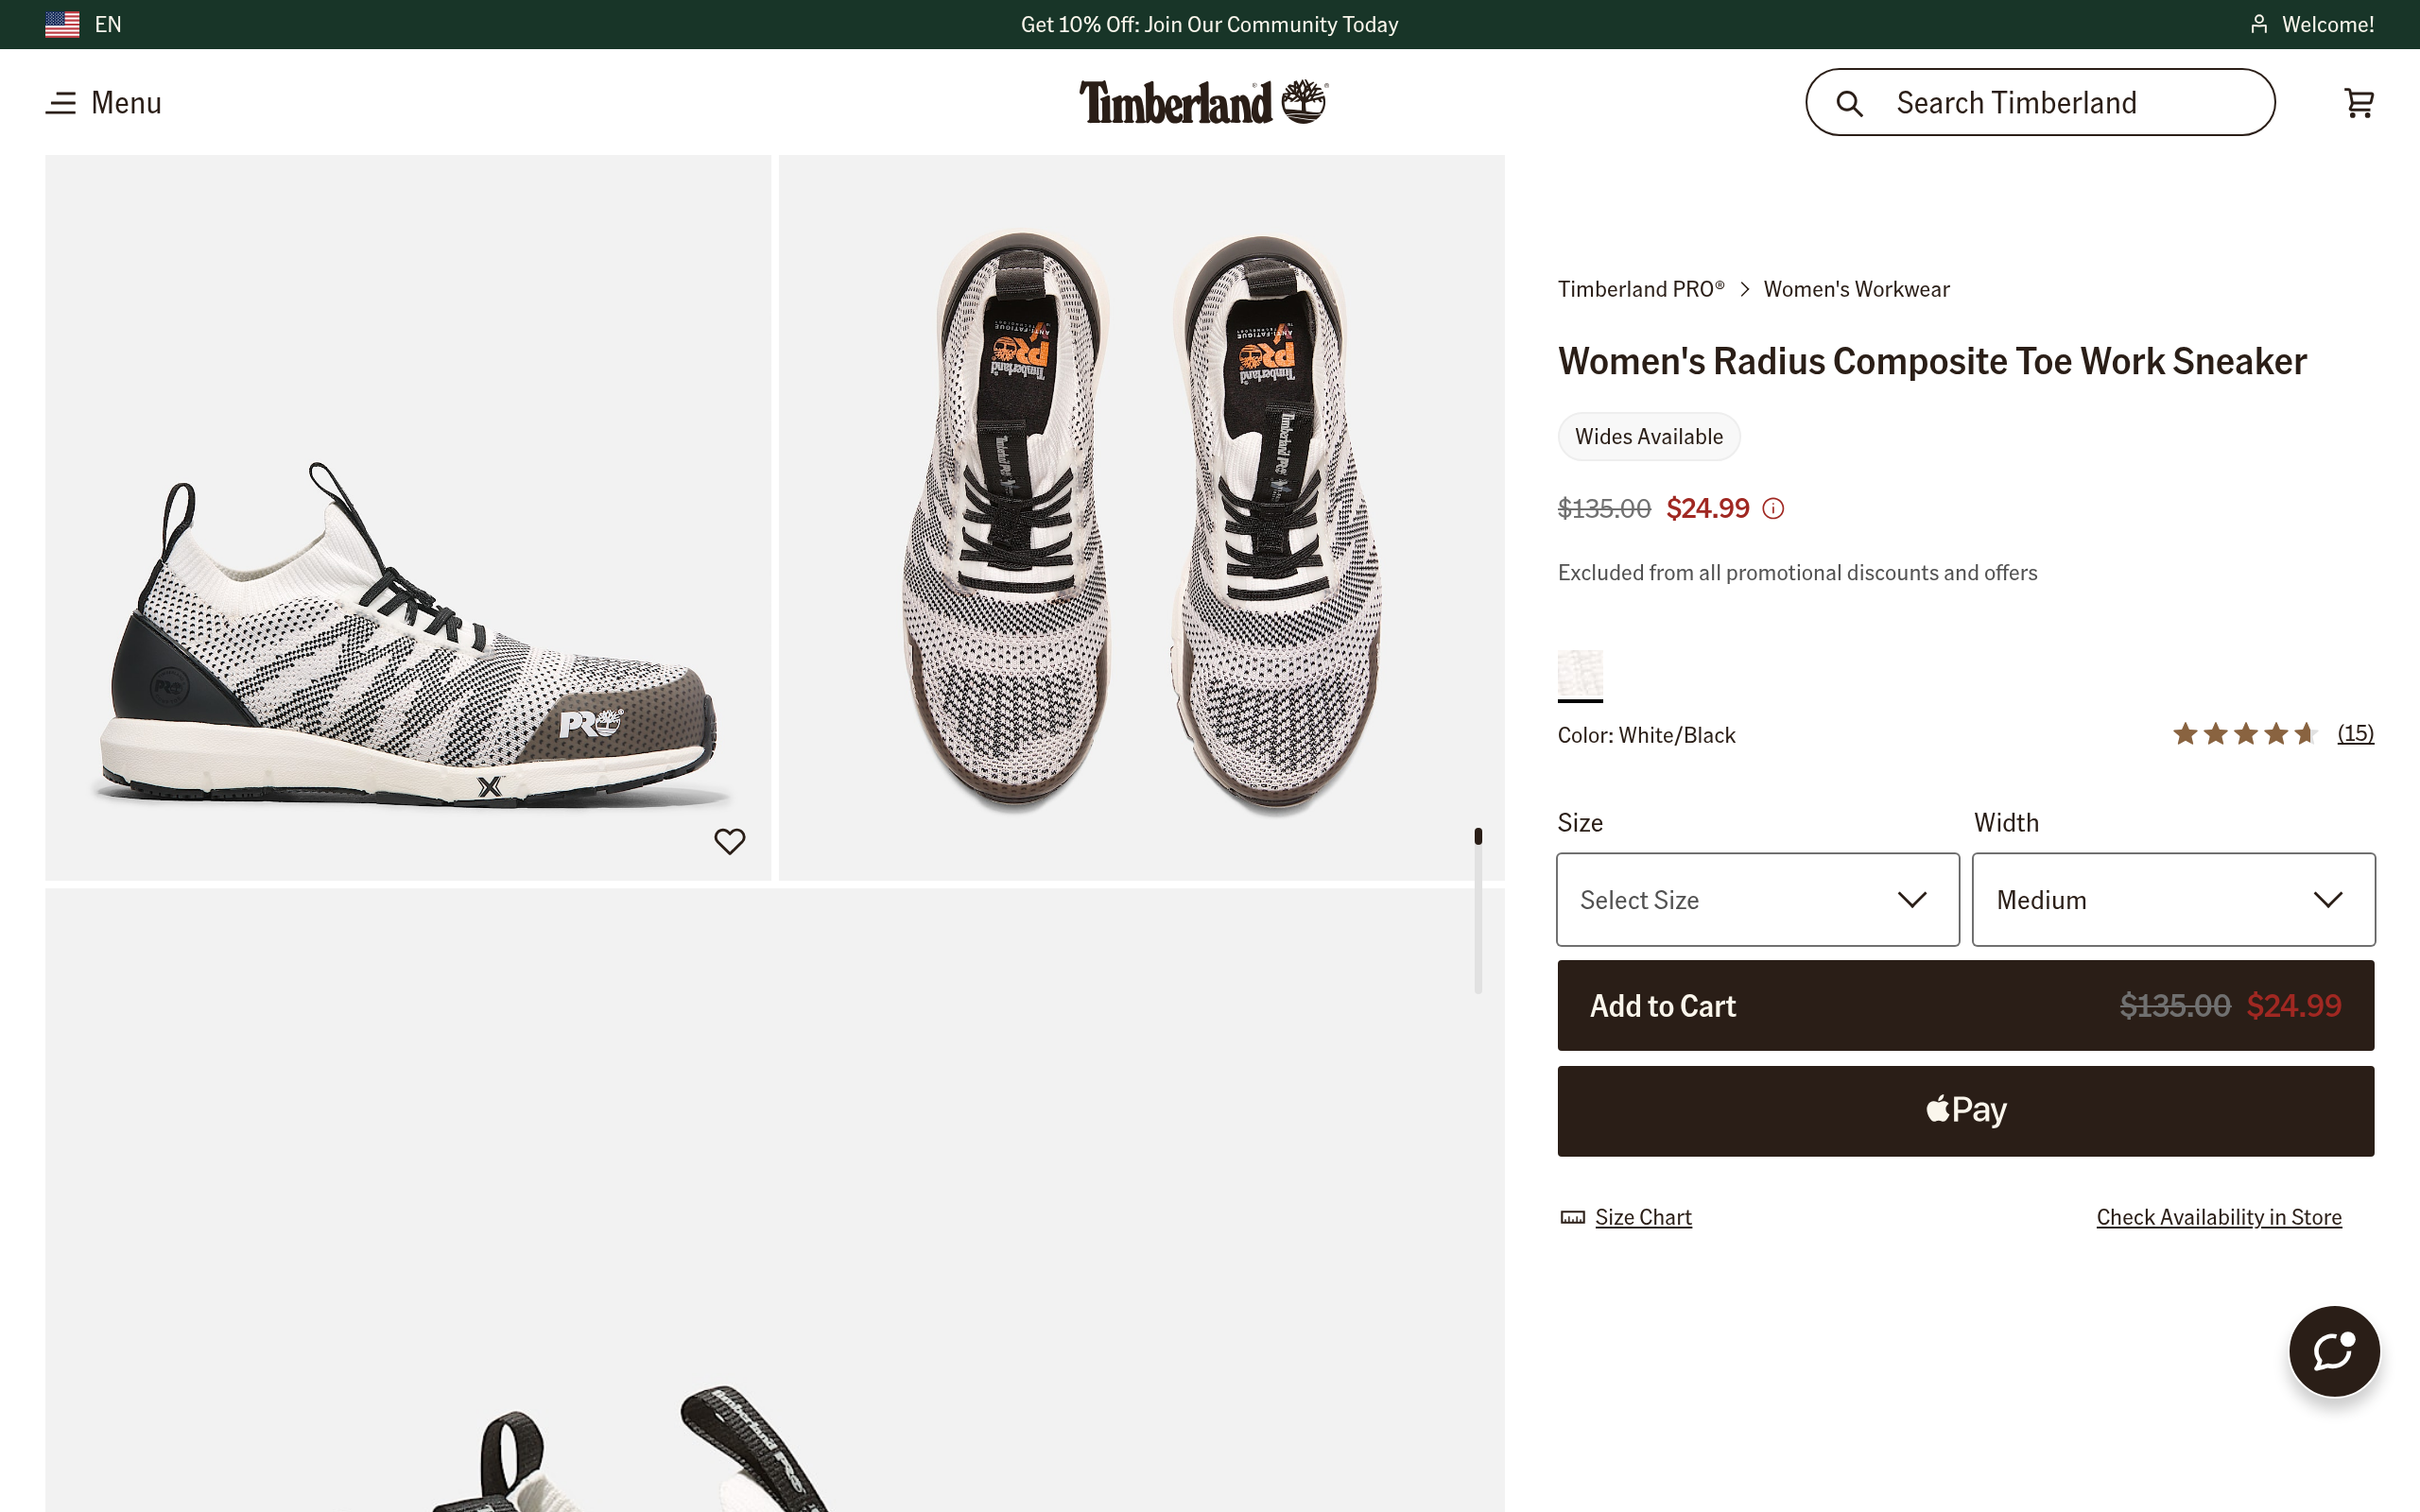Image resolution: width=2420 pixels, height=1512 pixels.
Task: Click Check Availability in Store
Action: point(2218,1217)
